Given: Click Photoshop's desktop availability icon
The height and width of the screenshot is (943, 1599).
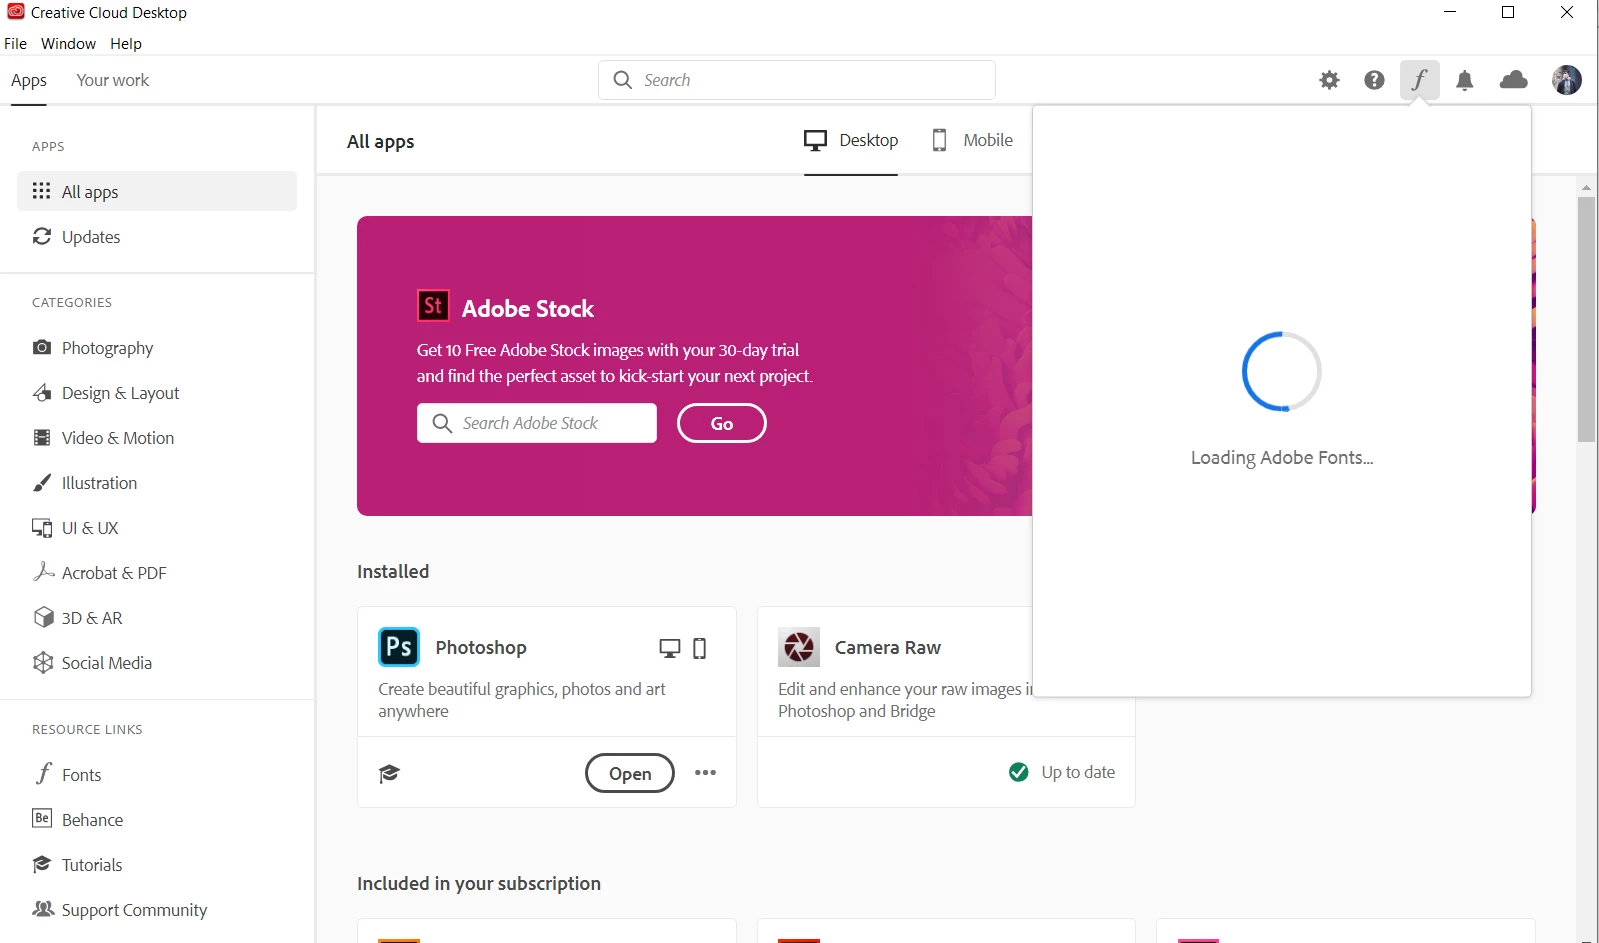Looking at the screenshot, I should (x=670, y=648).
